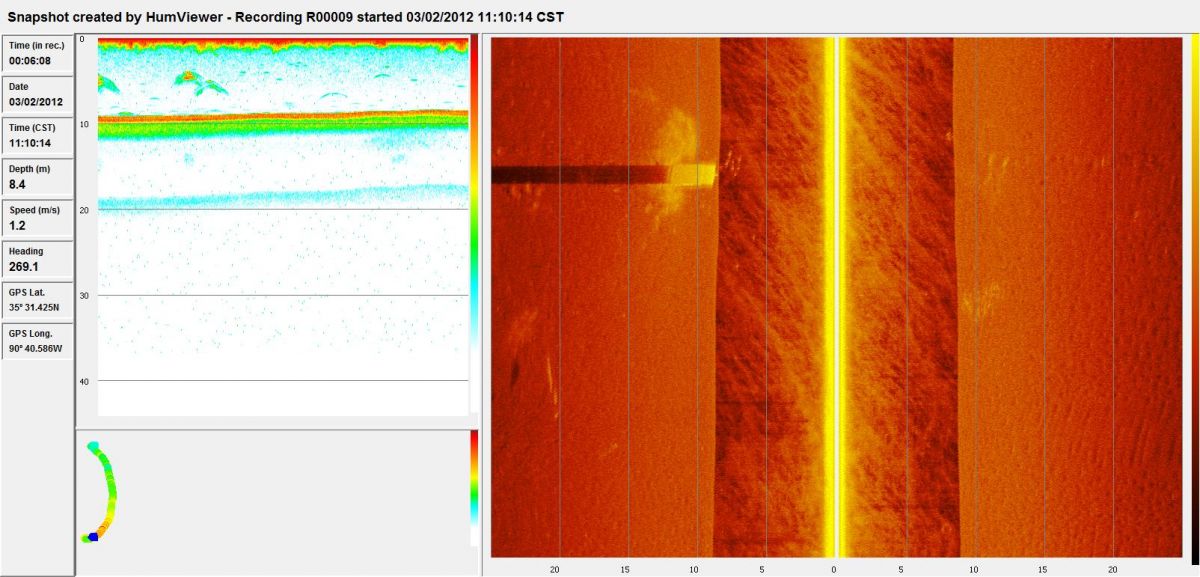Click the "Time (in rec.)" value 00:06:08
This screenshot has height=577, width=1200.
point(30,60)
